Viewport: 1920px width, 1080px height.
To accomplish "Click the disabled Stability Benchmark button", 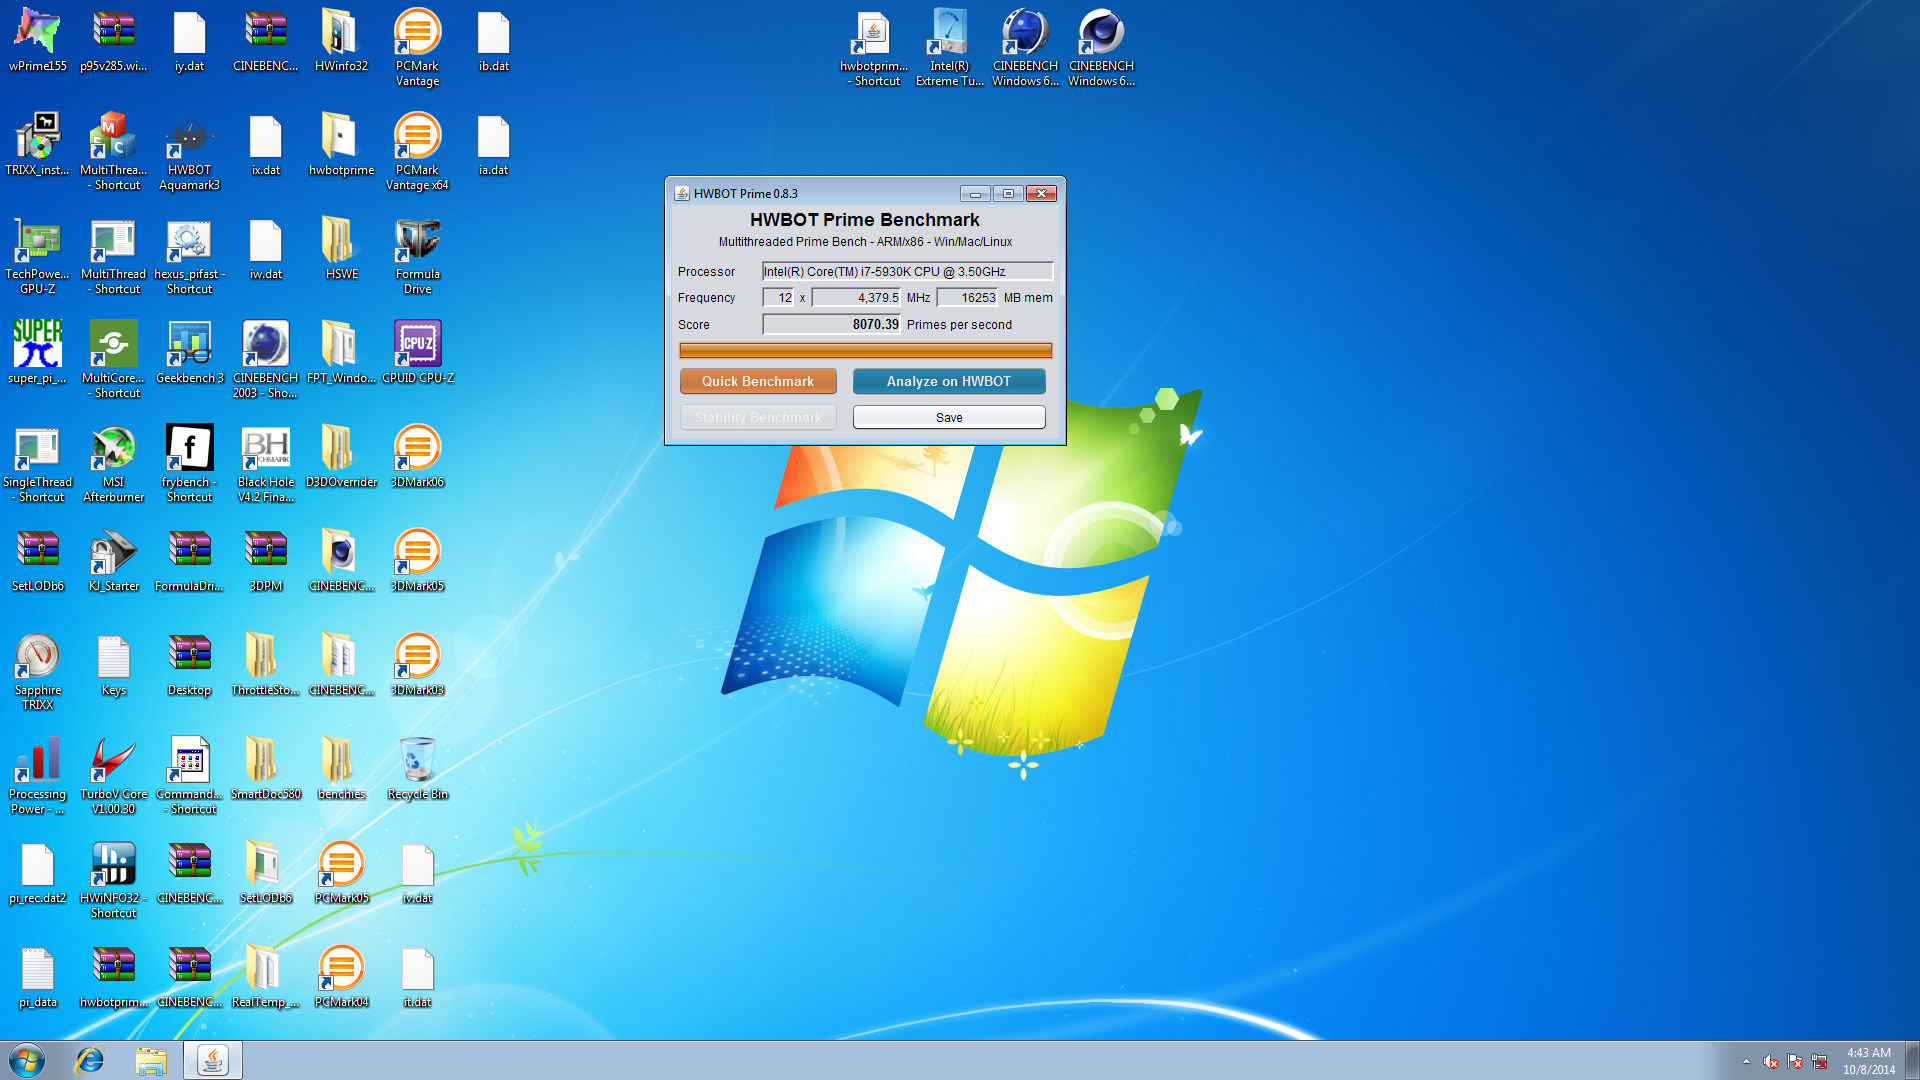I will point(758,417).
